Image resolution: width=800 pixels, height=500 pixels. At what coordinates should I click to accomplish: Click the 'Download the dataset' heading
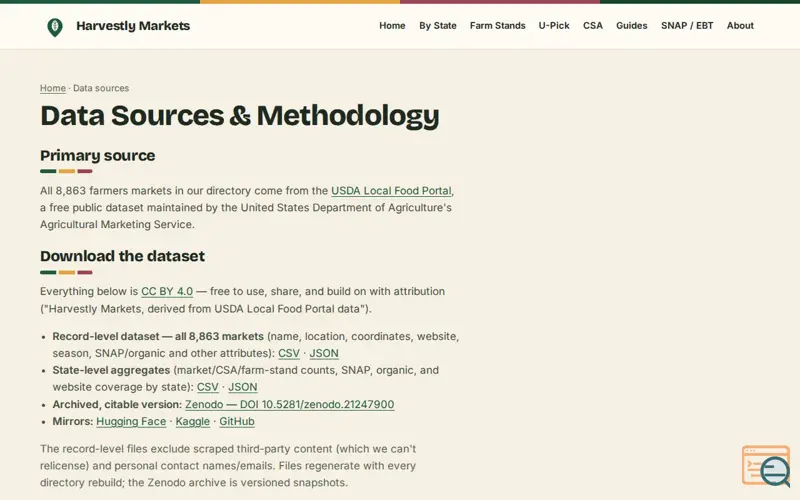click(122, 256)
